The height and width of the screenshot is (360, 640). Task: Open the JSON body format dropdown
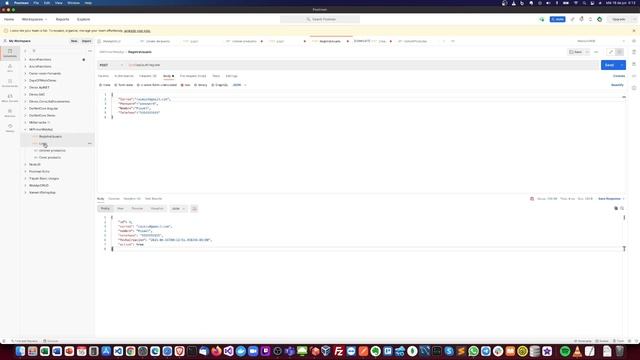pos(239,85)
